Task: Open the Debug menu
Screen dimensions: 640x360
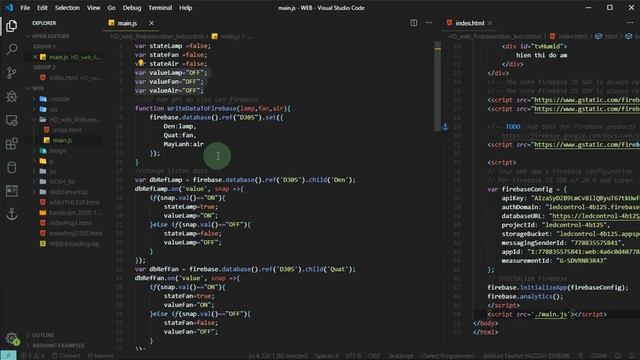Action: pyautogui.click(x=132, y=8)
